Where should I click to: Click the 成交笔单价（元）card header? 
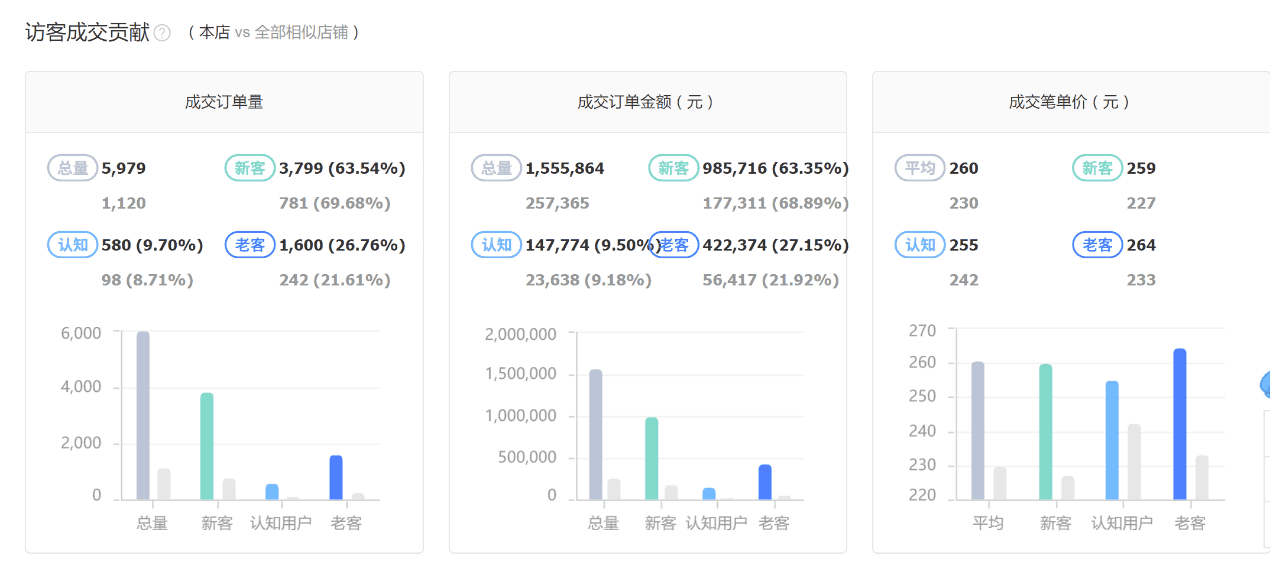[1071, 102]
